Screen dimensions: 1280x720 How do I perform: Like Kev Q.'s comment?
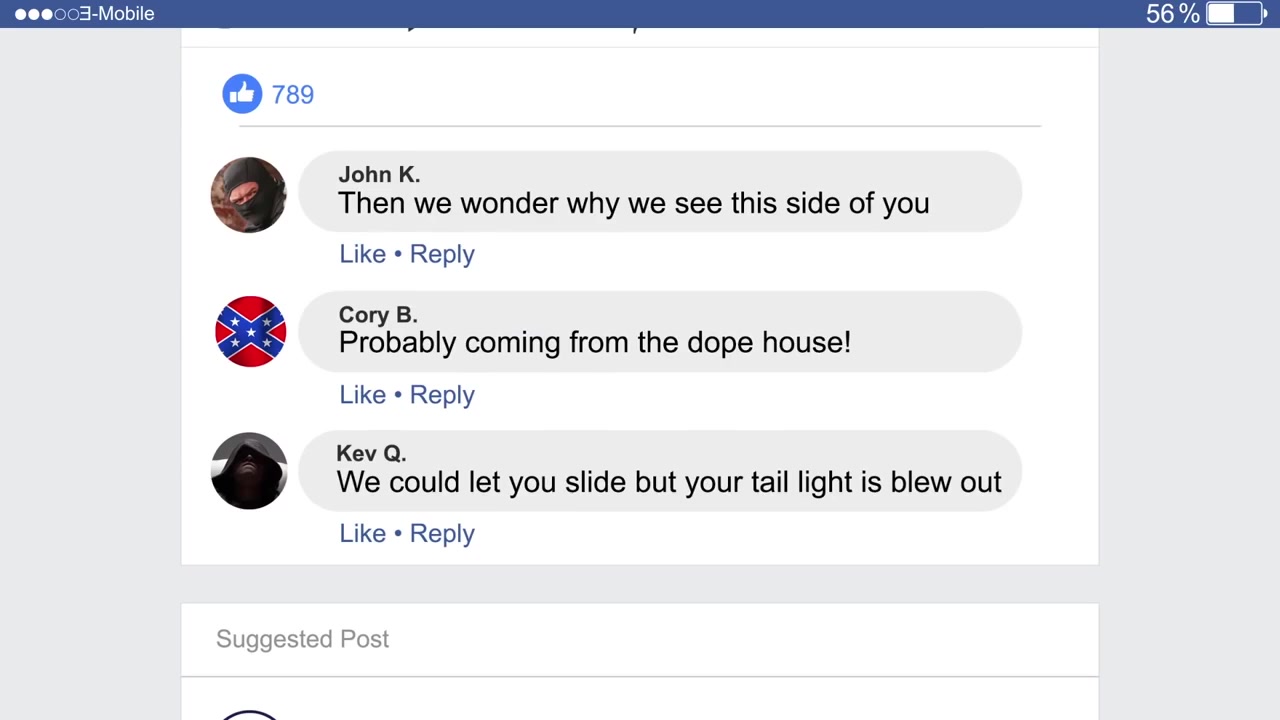pyautogui.click(x=362, y=534)
